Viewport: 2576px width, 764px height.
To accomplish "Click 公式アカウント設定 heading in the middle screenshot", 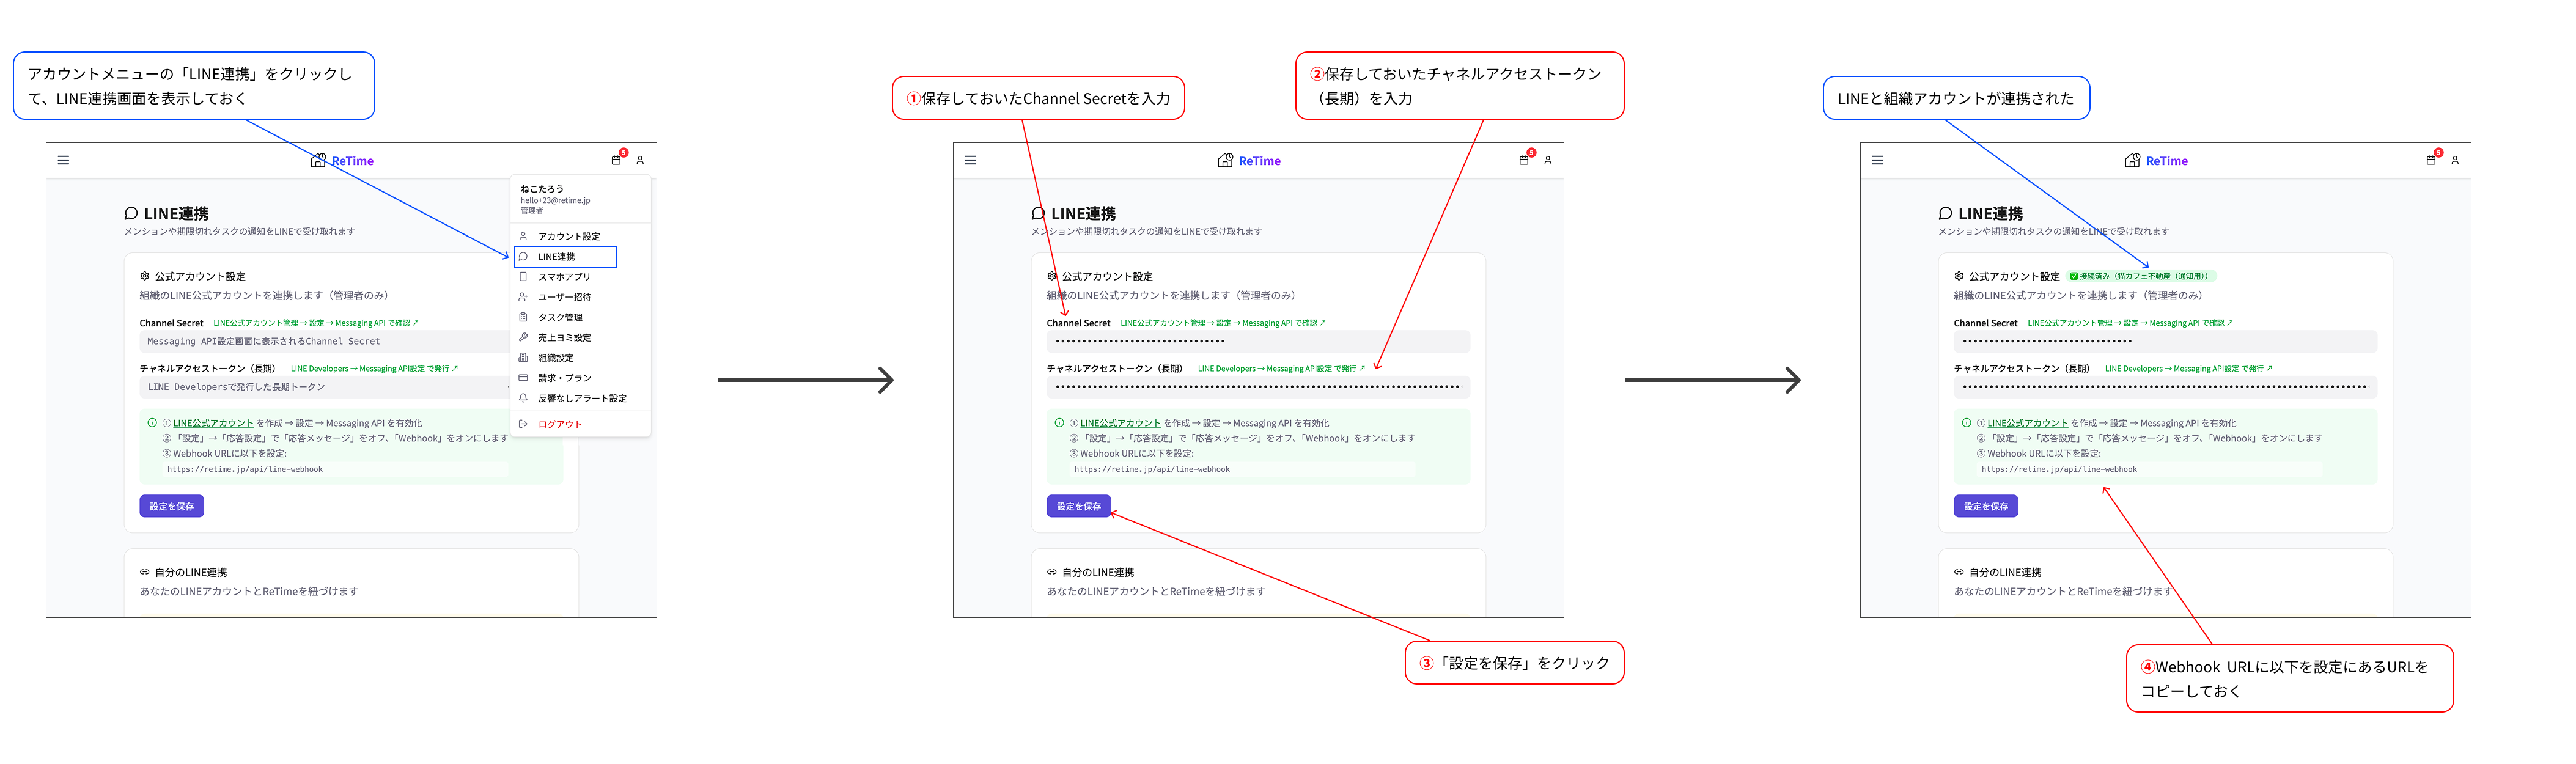I will click(x=1107, y=277).
